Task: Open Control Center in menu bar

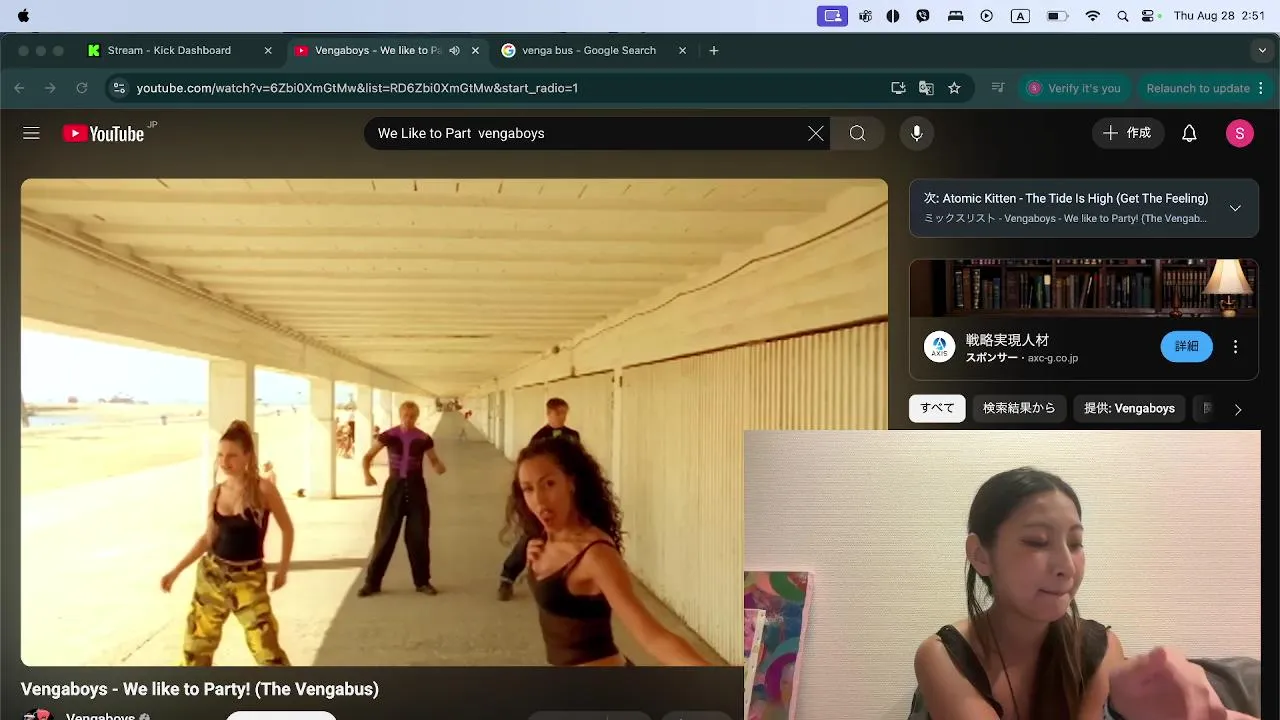Action: click(1148, 16)
